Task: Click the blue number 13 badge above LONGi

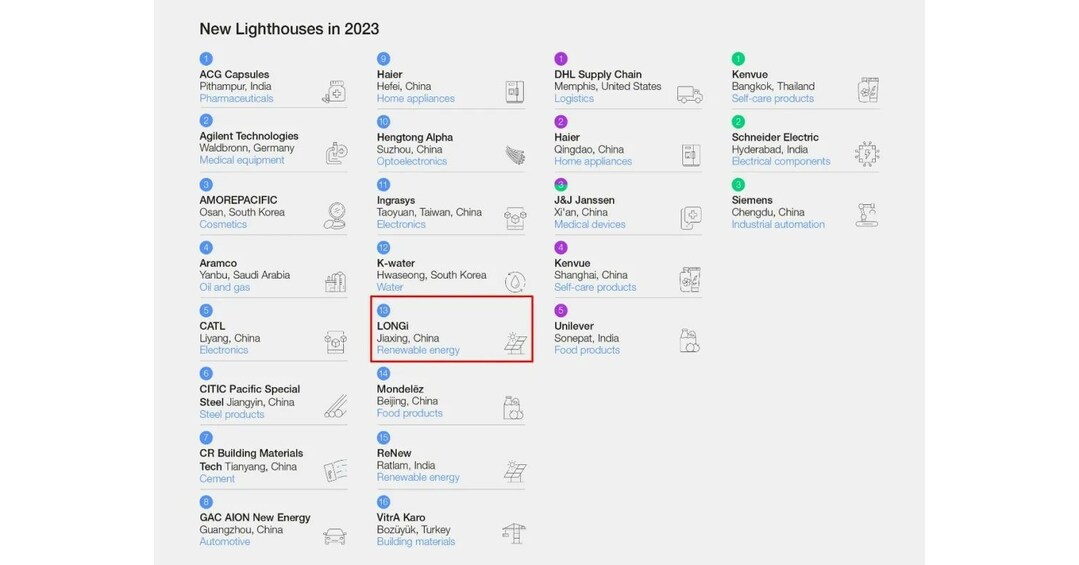Action: click(x=383, y=311)
